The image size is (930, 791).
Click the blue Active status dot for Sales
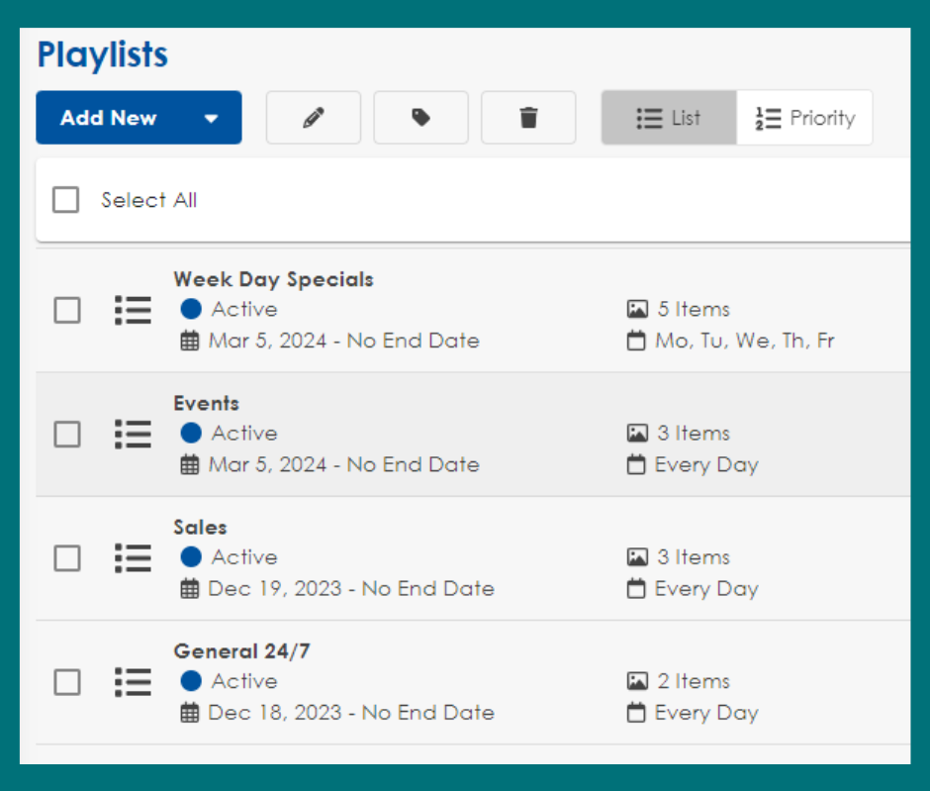pyautogui.click(x=191, y=557)
